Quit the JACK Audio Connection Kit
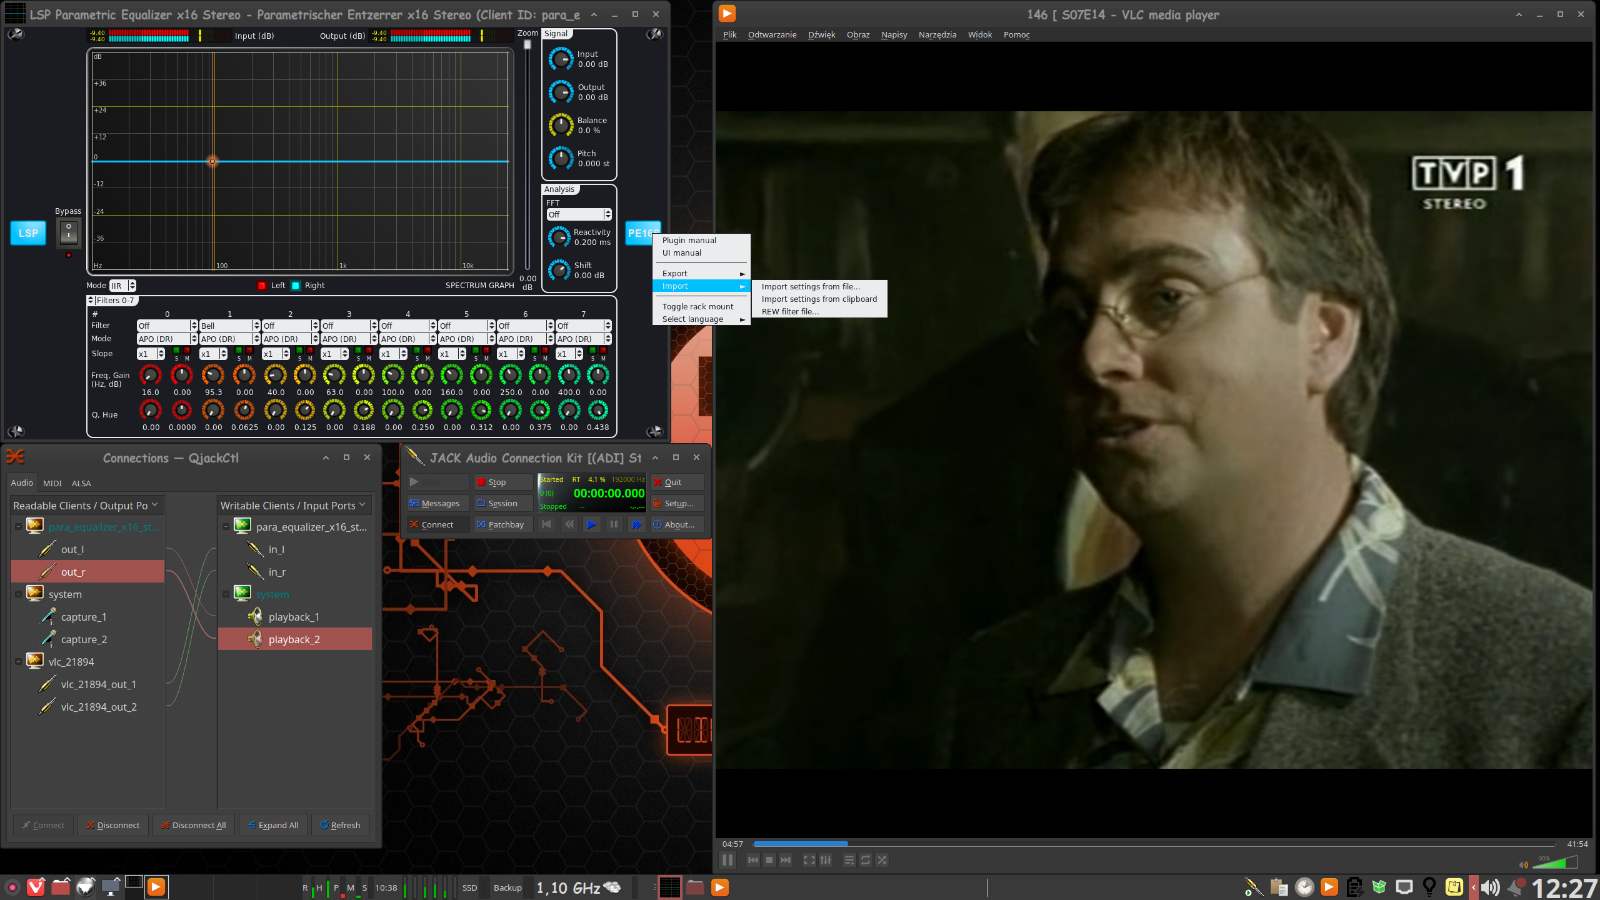Image resolution: width=1600 pixels, height=900 pixels. pyautogui.click(x=677, y=482)
